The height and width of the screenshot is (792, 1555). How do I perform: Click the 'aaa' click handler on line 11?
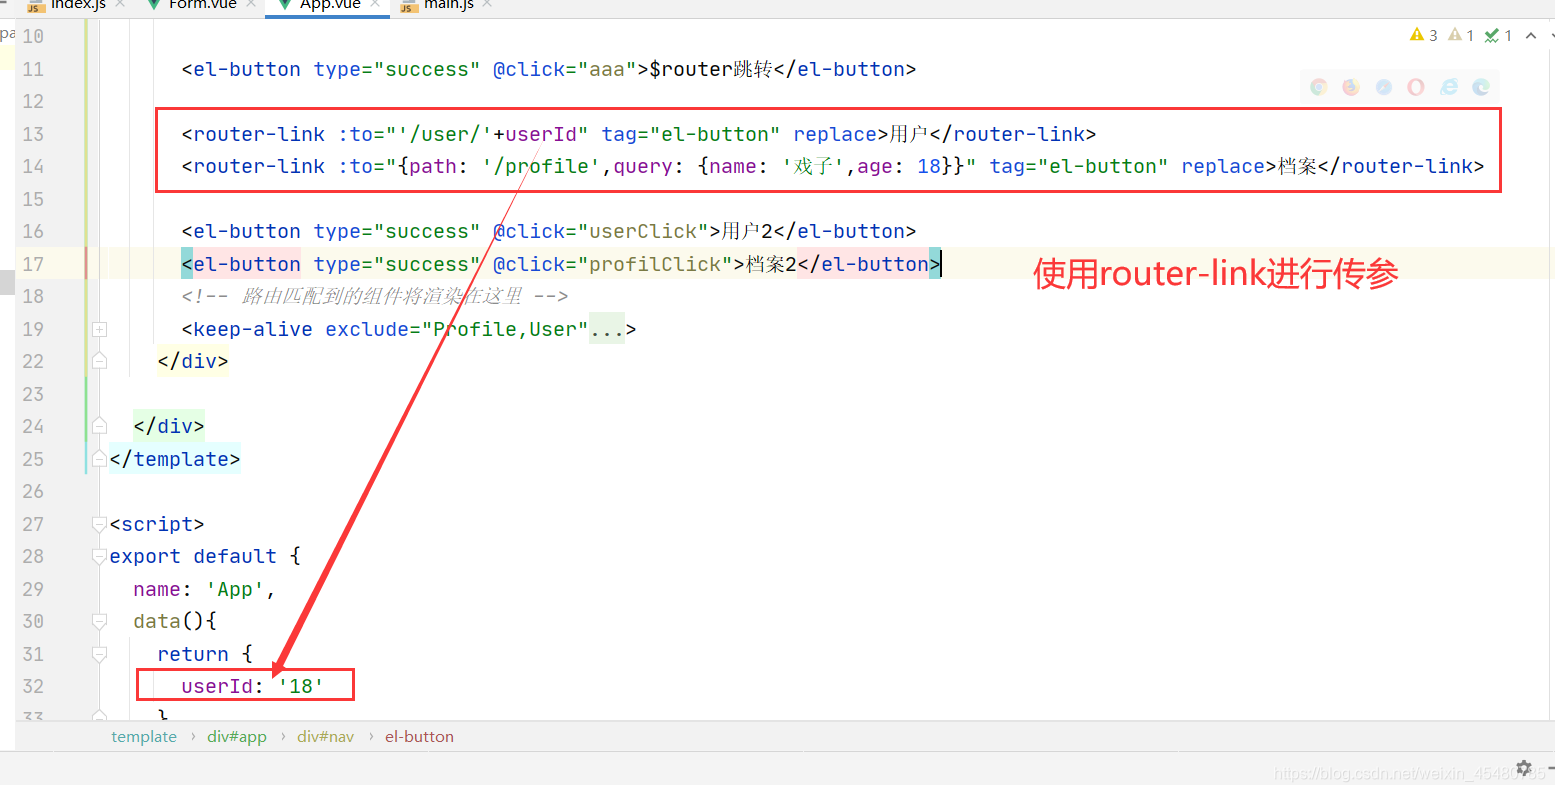[607, 69]
